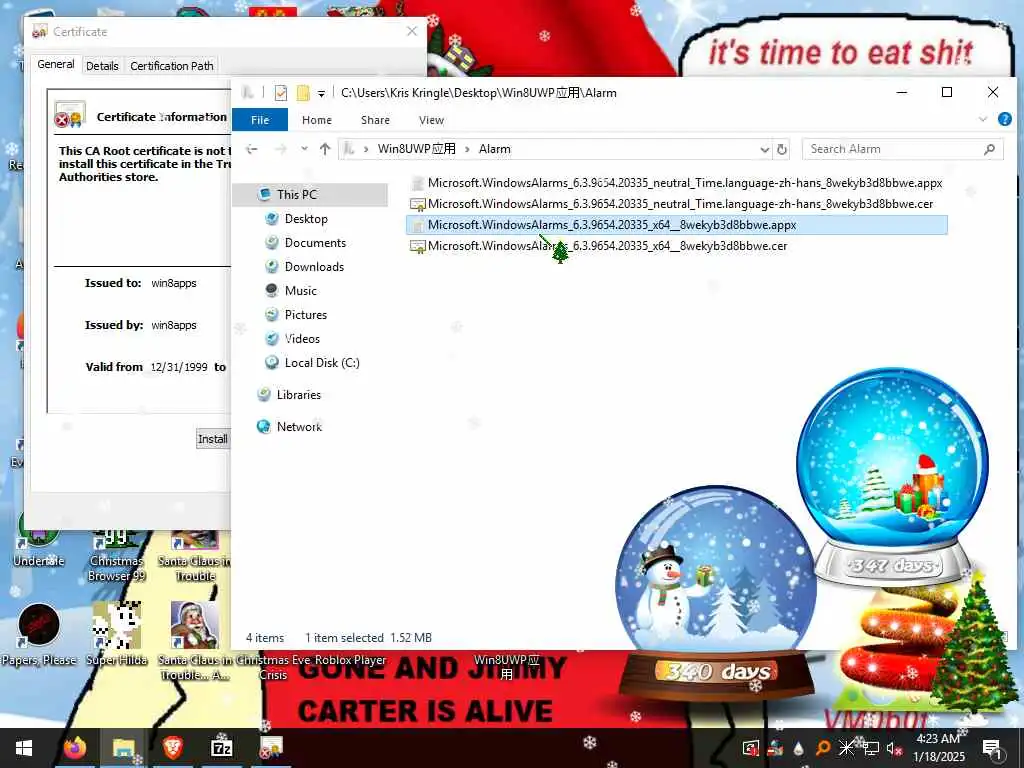Image resolution: width=1024 pixels, height=768 pixels.
Task: Click the File Explorer taskbar icon
Action: click(x=123, y=748)
